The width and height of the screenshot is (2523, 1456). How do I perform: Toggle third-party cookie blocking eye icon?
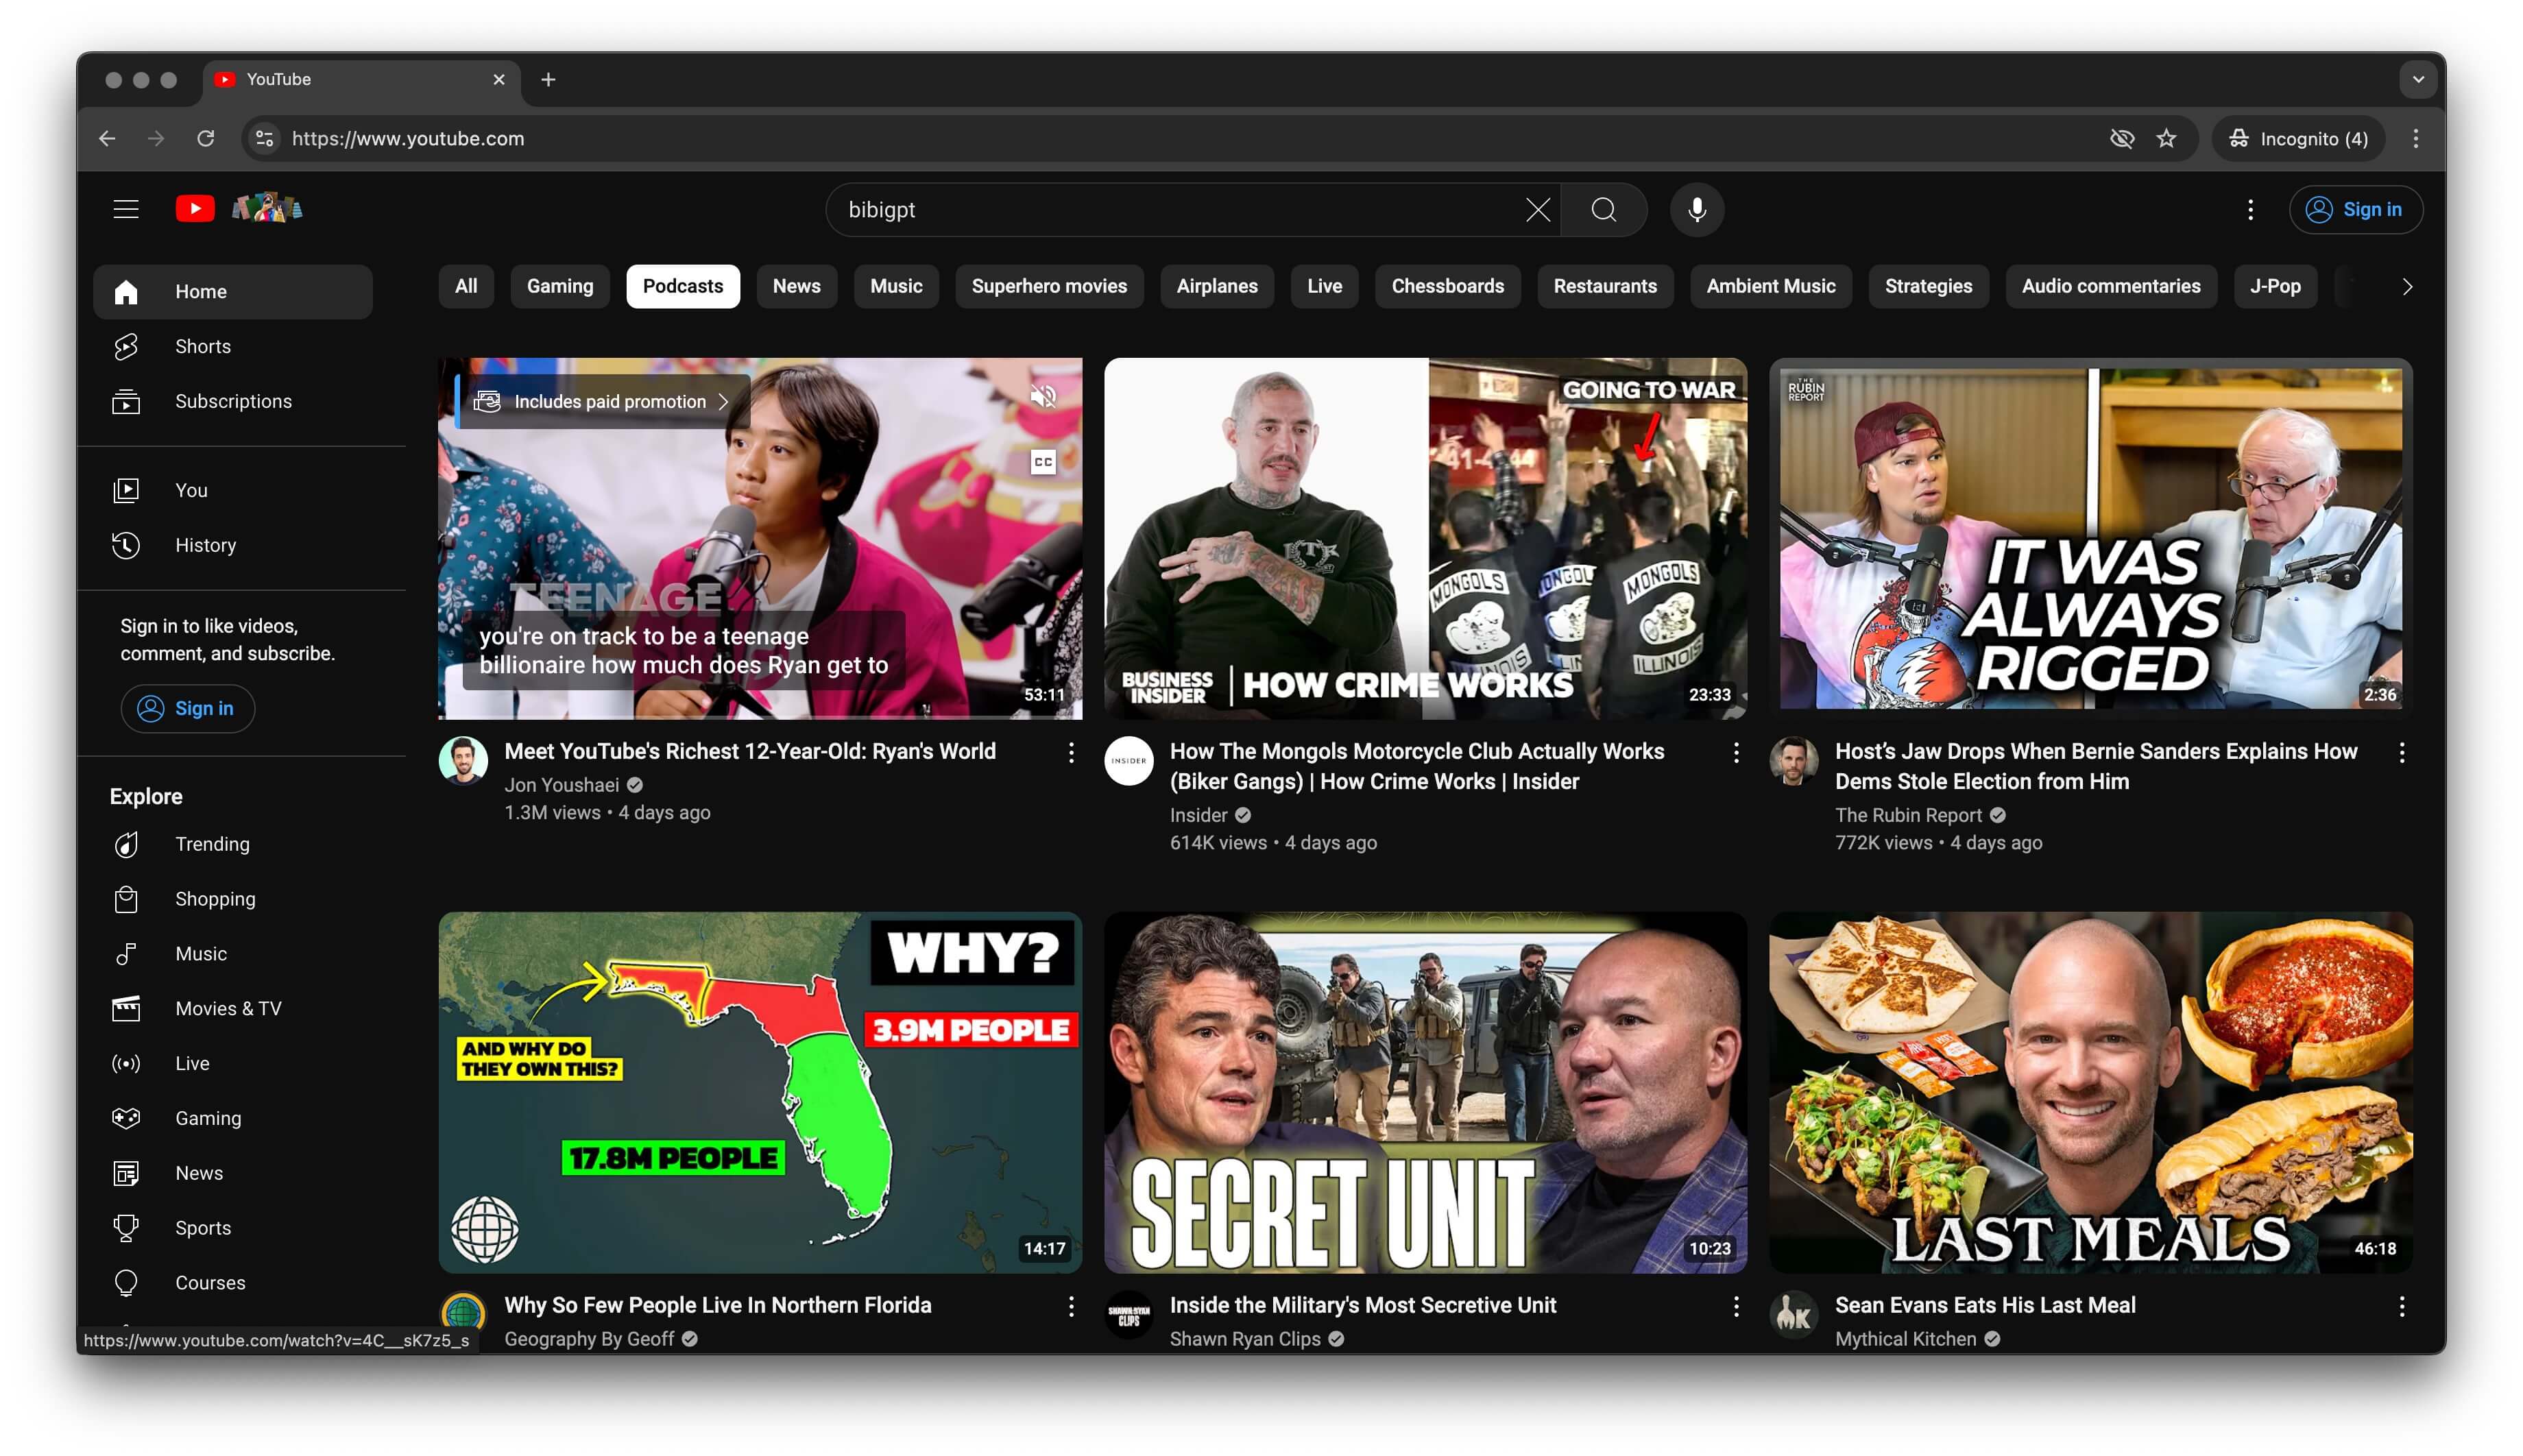(x=2121, y=139)
